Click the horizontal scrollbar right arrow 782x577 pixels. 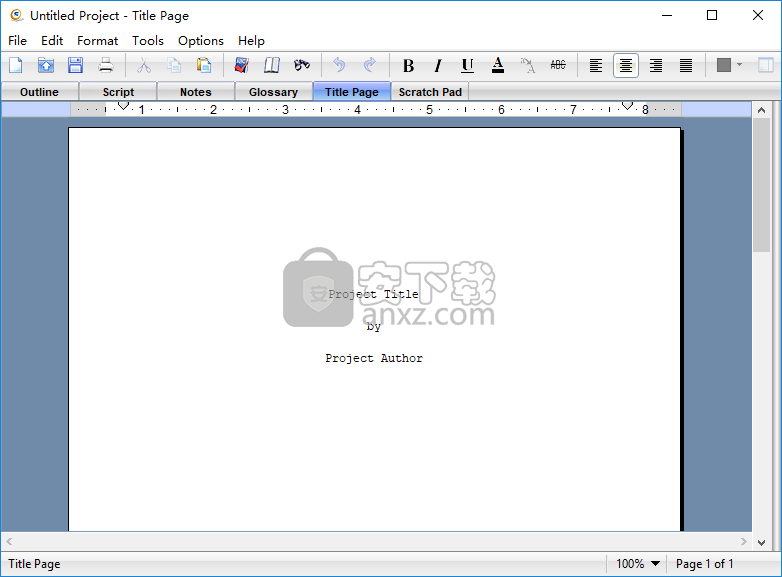coord(744,541)
